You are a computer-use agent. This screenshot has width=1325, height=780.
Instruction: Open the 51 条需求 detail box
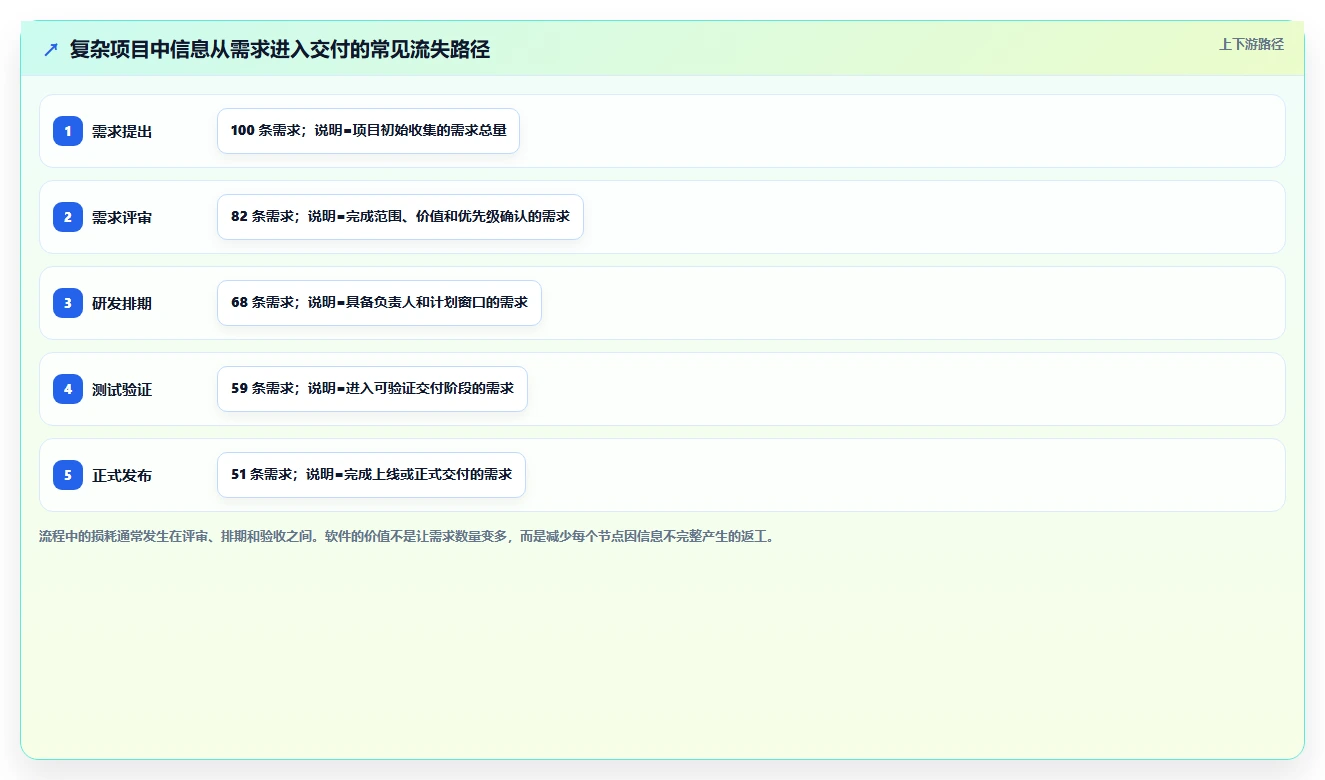[371, 475]
